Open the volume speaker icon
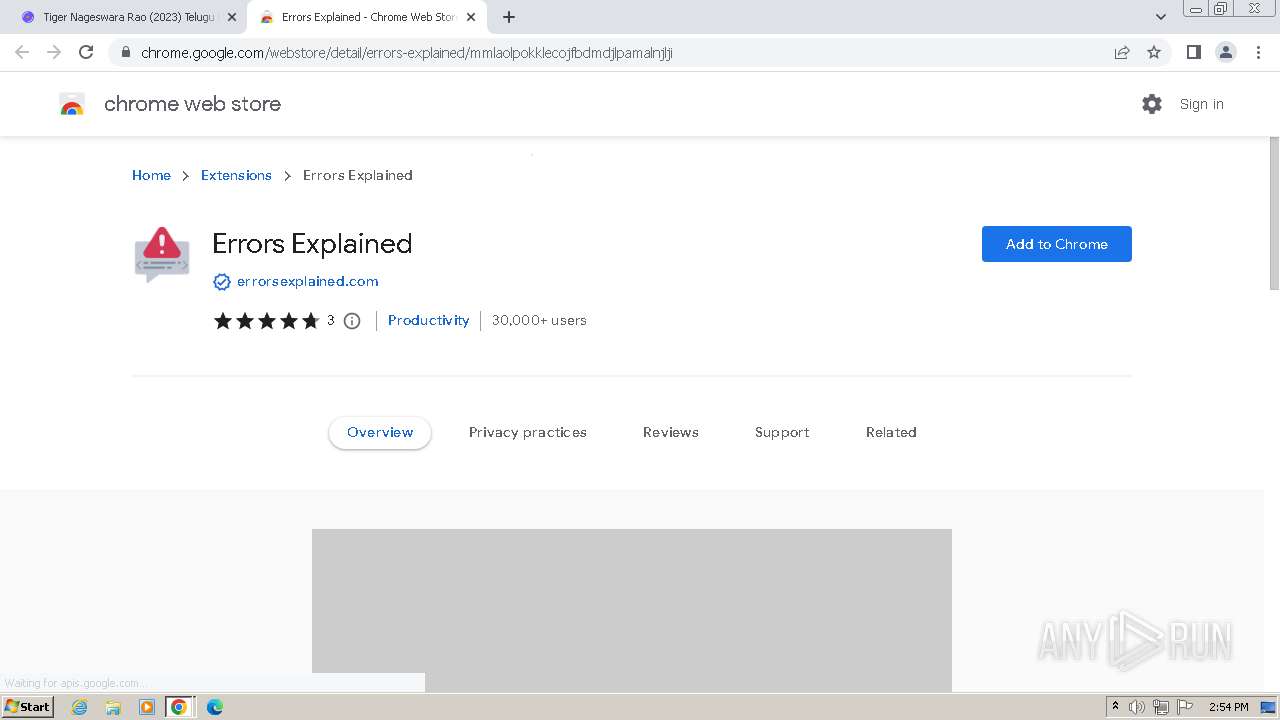Image resolution: width=1280 pixels, height=720 pixels. click(1137, 707)
